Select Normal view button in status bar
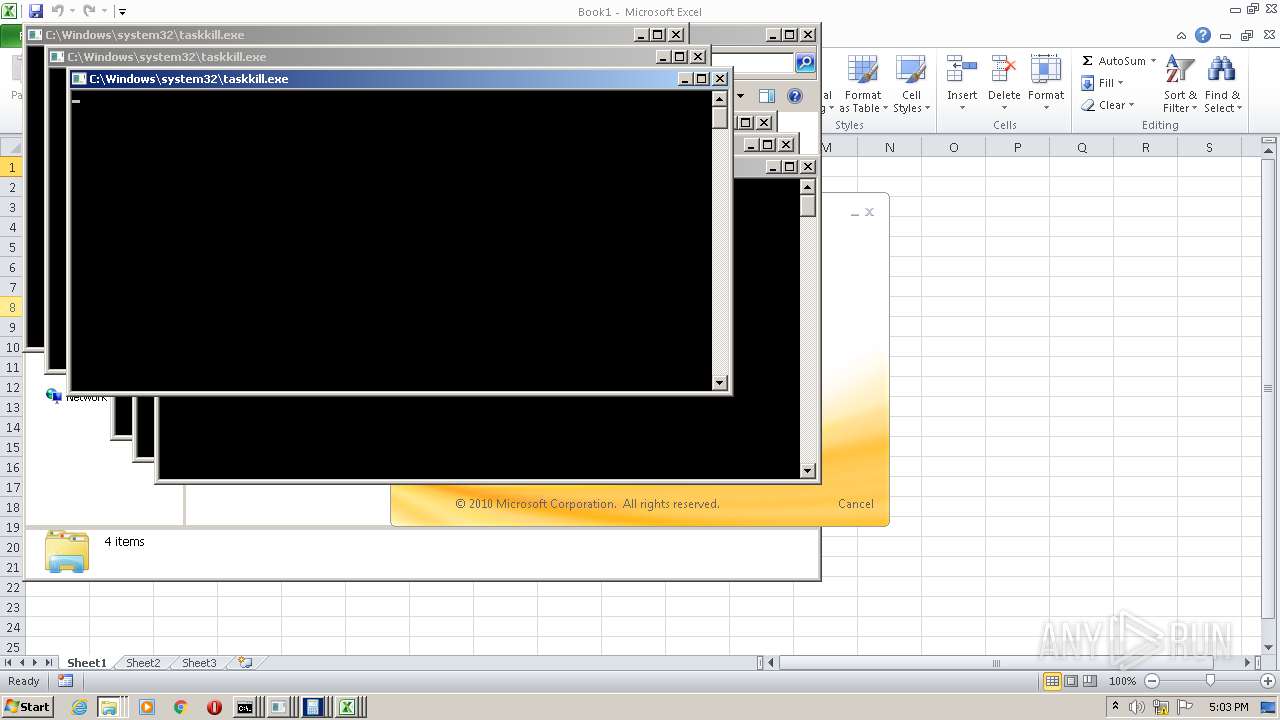 point(1052,681)
